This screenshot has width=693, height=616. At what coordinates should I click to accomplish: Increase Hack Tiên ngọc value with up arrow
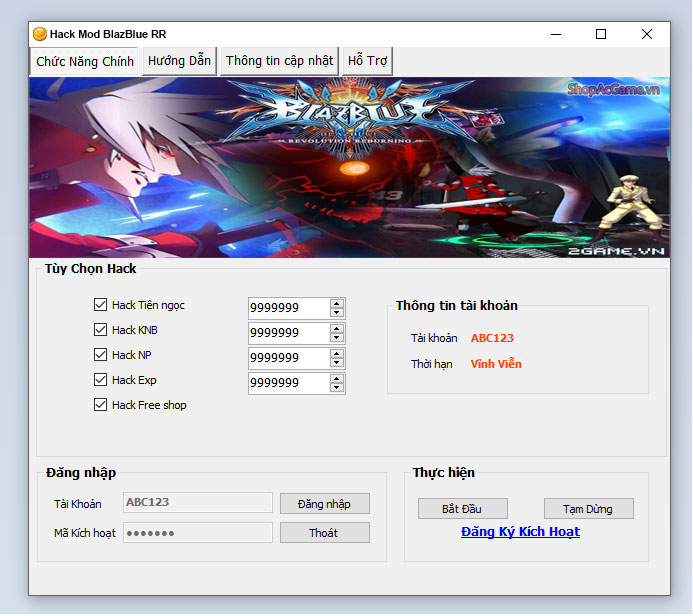[337, 304]
